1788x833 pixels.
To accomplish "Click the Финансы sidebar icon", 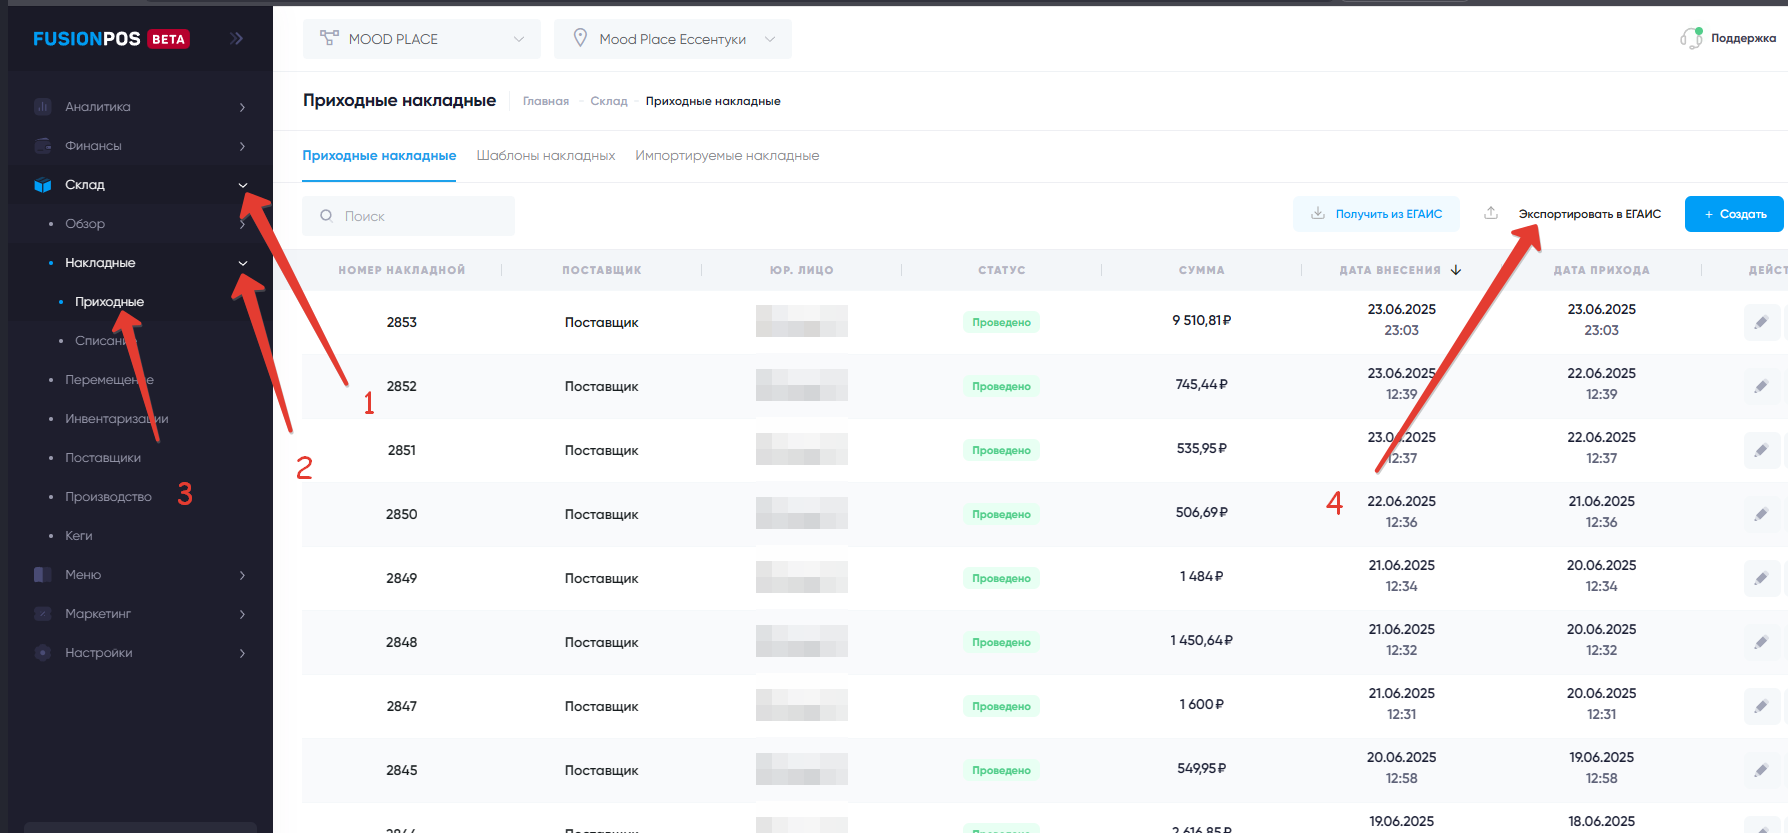I will [x=42, y=146].
